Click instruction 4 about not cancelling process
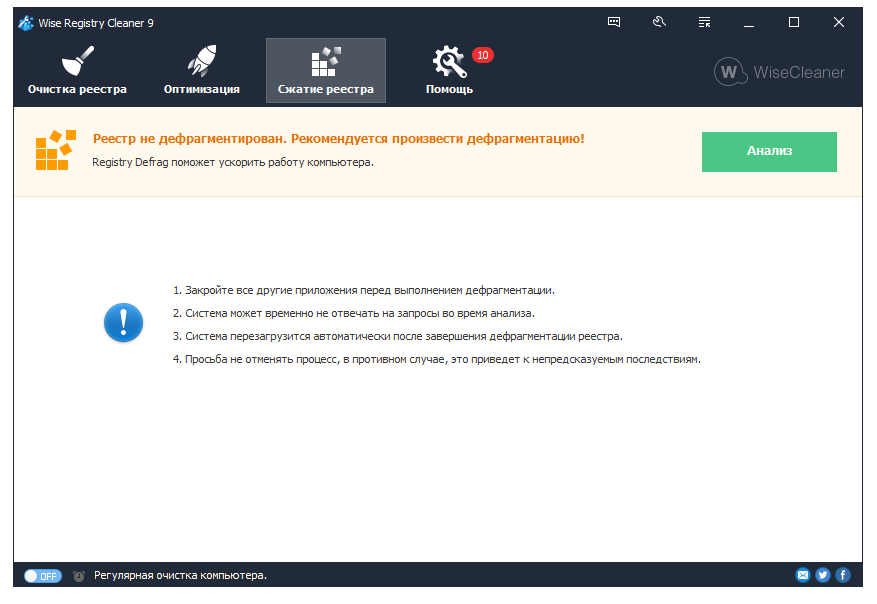This screenshot has height=604, width=877. 436,359
